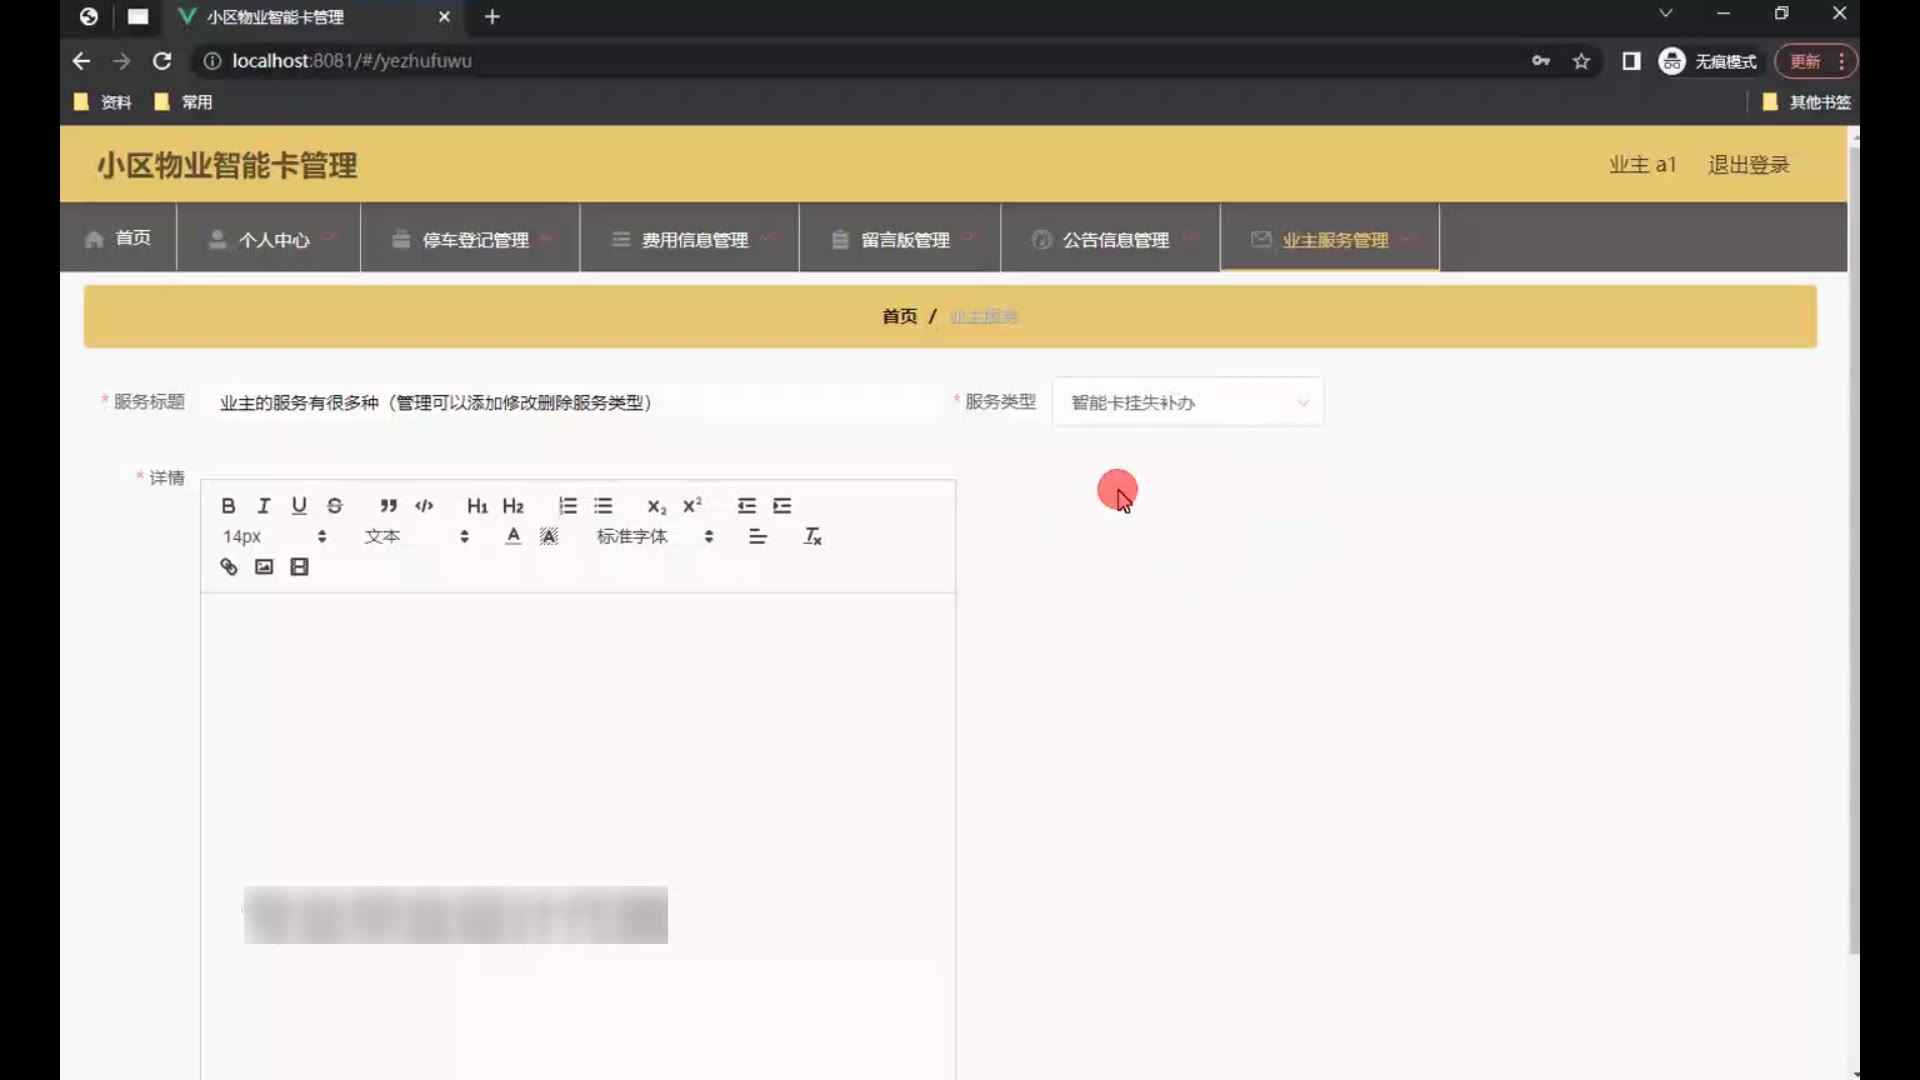The width and height of the screenshot is (1920, 1080).
Task: Insert a hyperlink in editor
Action: pyautogui.click(x=229, y=567)
